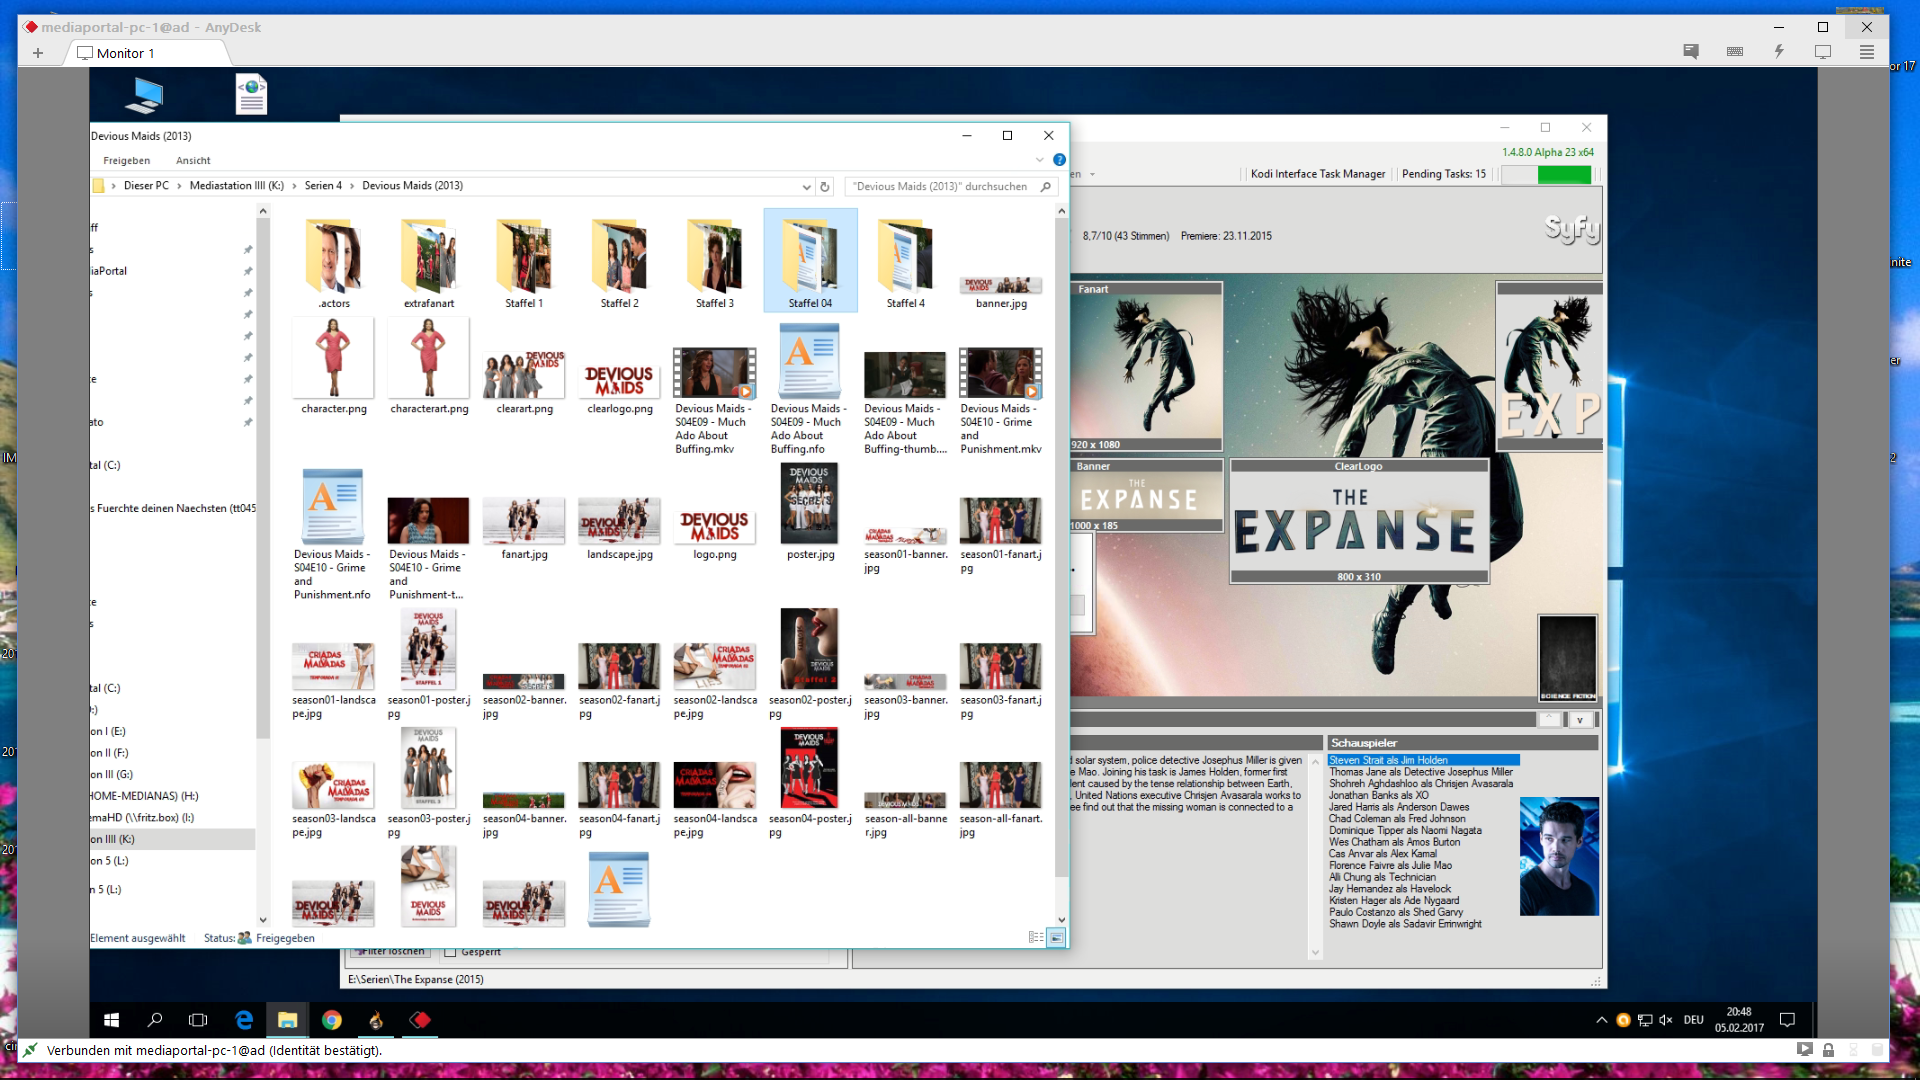Open AnyDesk display settings monitor icon
Viewport: 1920px width, 1080px height.
point(1823,52)
